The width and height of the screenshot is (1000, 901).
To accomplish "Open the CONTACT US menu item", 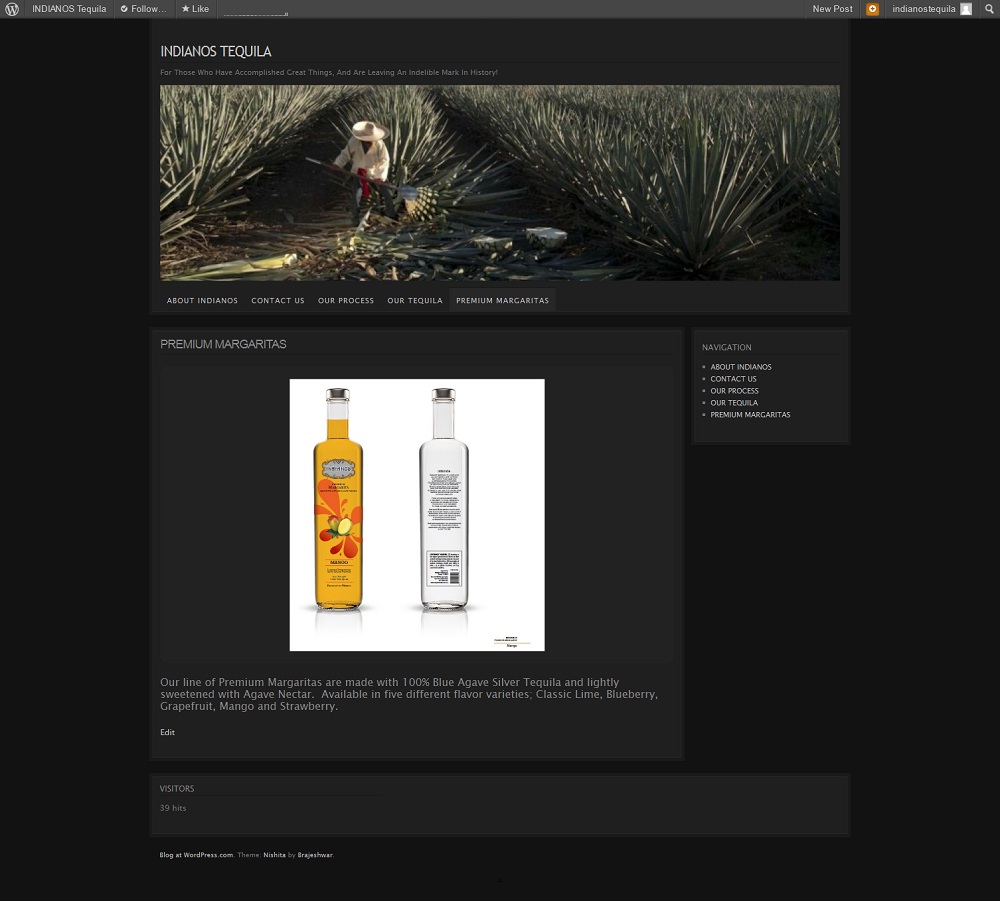I will (x=277, y=300).
